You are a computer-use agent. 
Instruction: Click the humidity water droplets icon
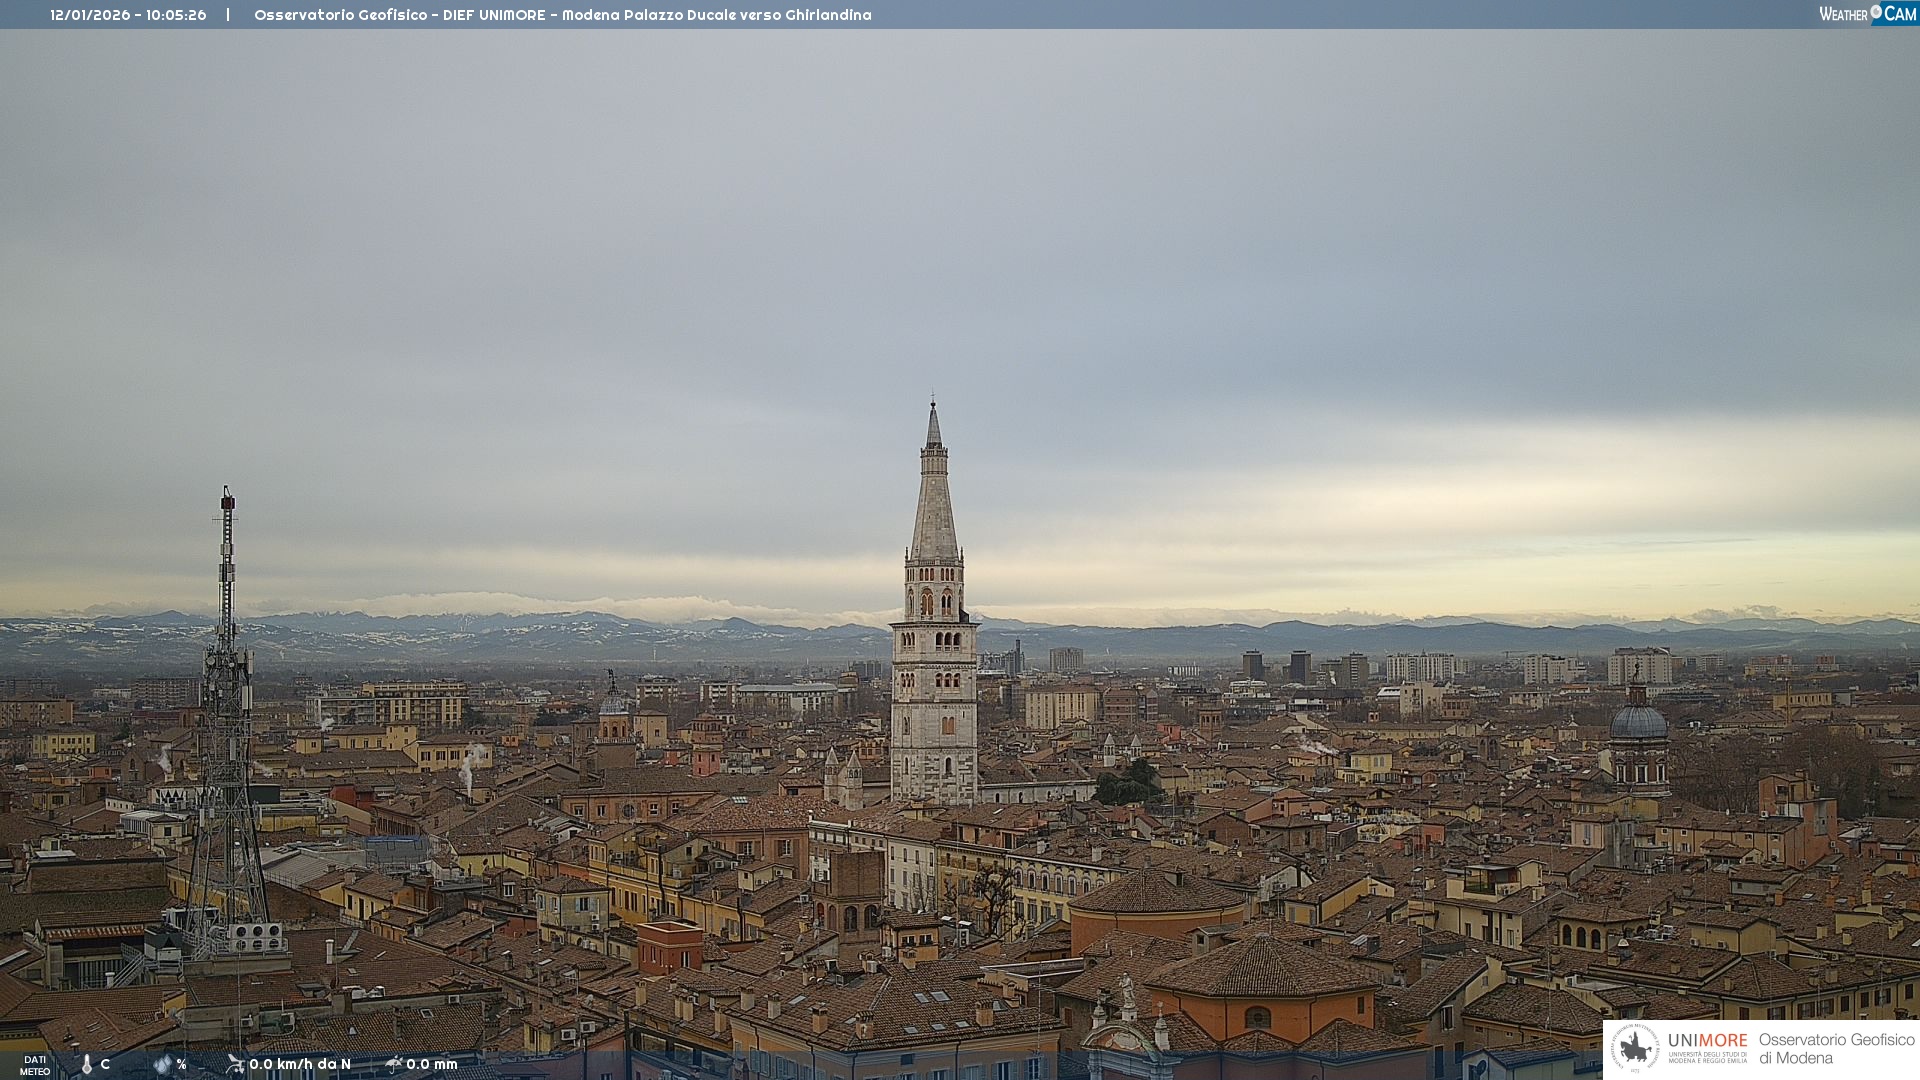[x=162, y=1065]
